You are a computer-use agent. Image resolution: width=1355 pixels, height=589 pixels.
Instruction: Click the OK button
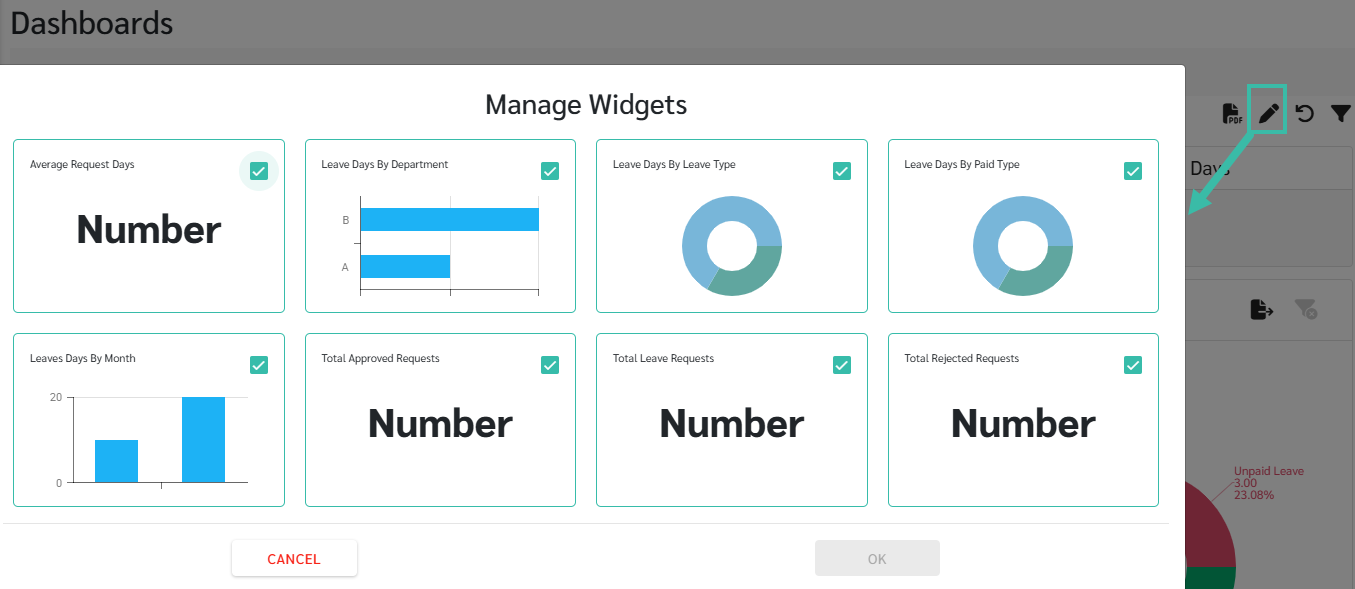877,559
